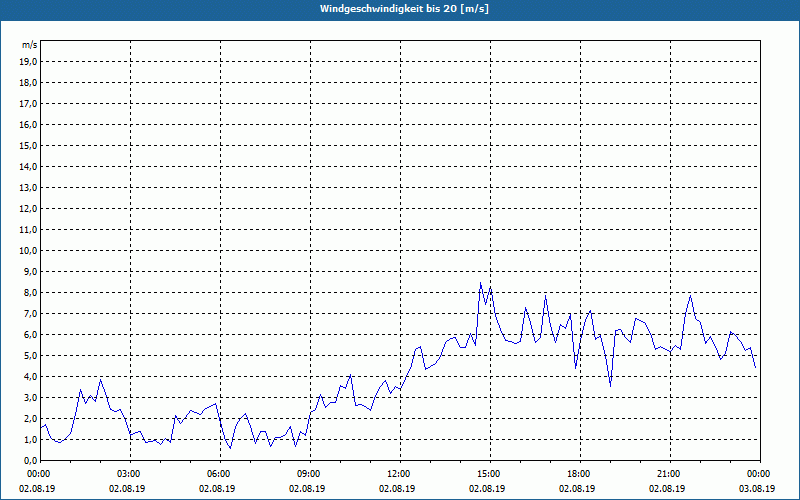Pick the "15:00" time label
Image resolution: width=800 pixels, height=500 pixels.
click(490, 474)
